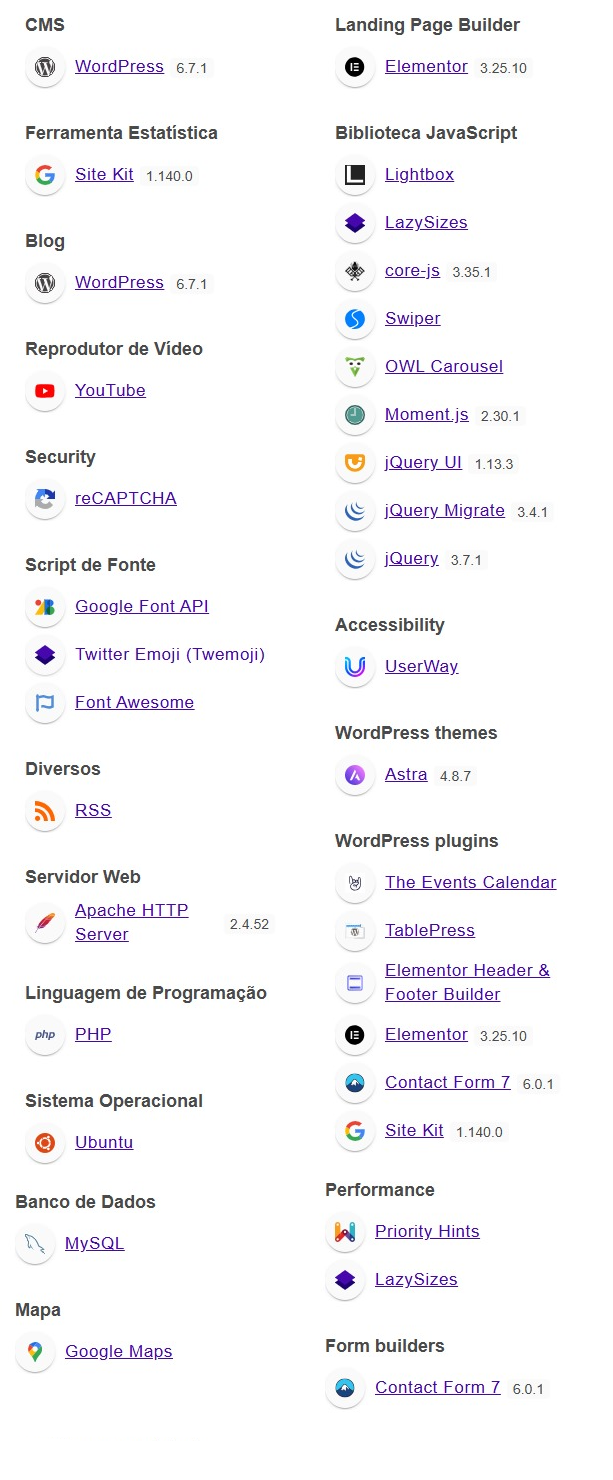The image size is (613, 1480).
Task: Open the Priority Hints link
Action: (x=427, y=1231)
